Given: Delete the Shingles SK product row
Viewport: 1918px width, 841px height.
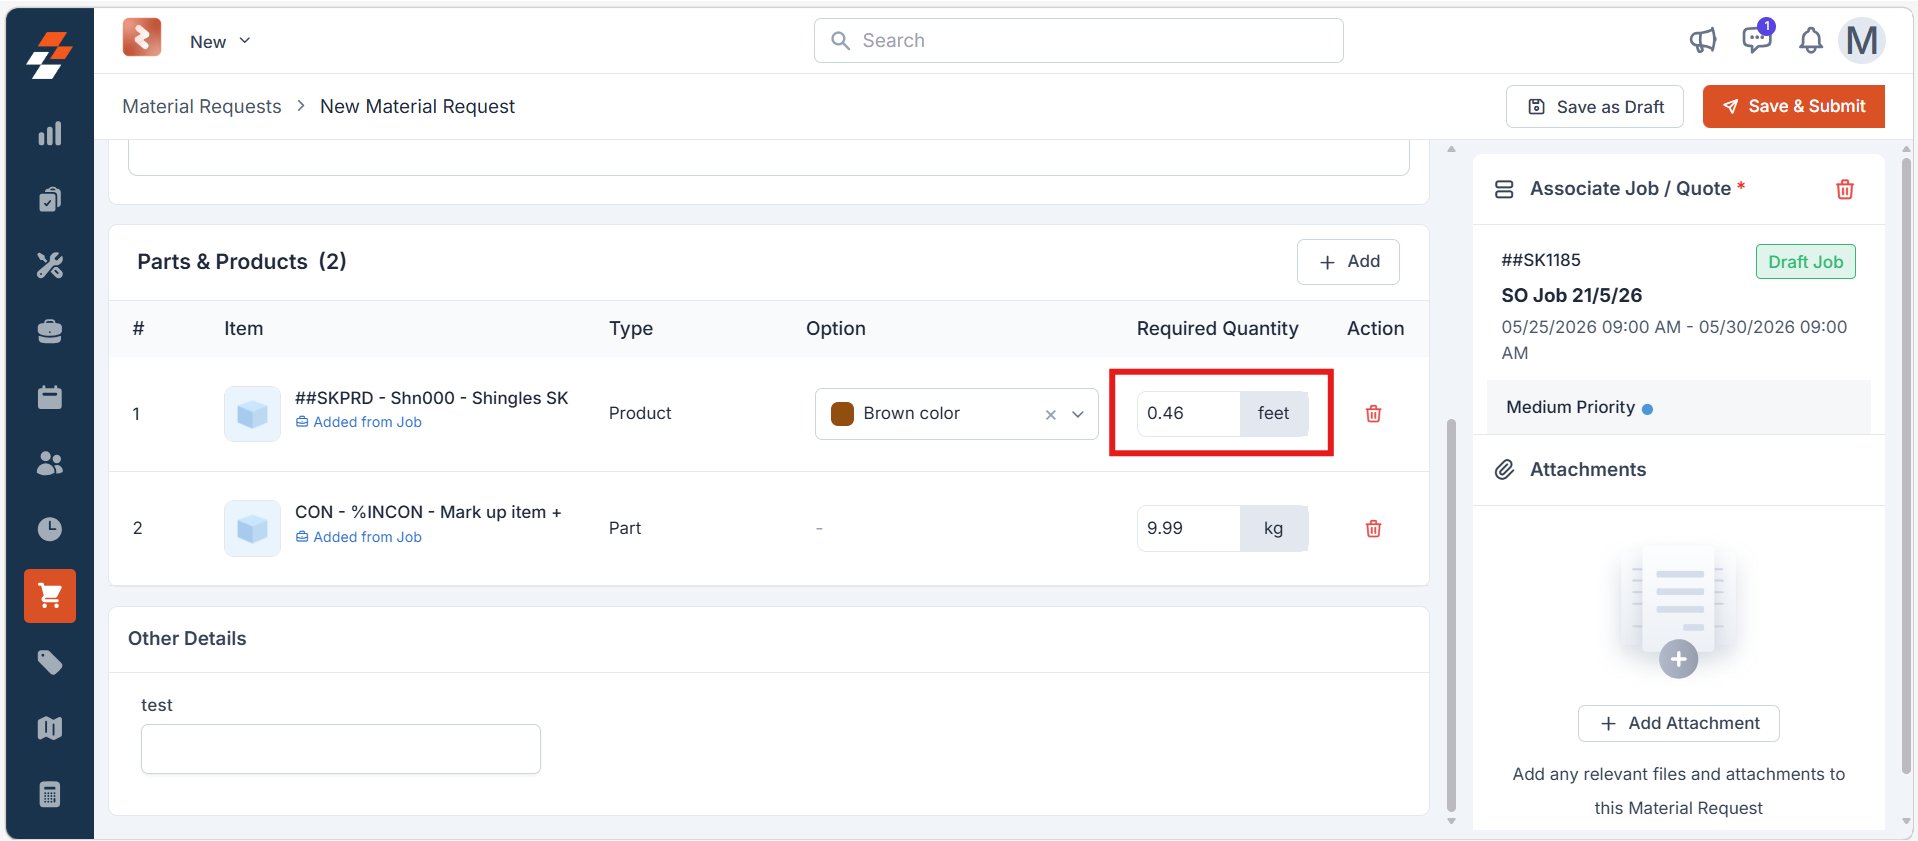Looking at the screenshot, I should tap(1373, 413).
